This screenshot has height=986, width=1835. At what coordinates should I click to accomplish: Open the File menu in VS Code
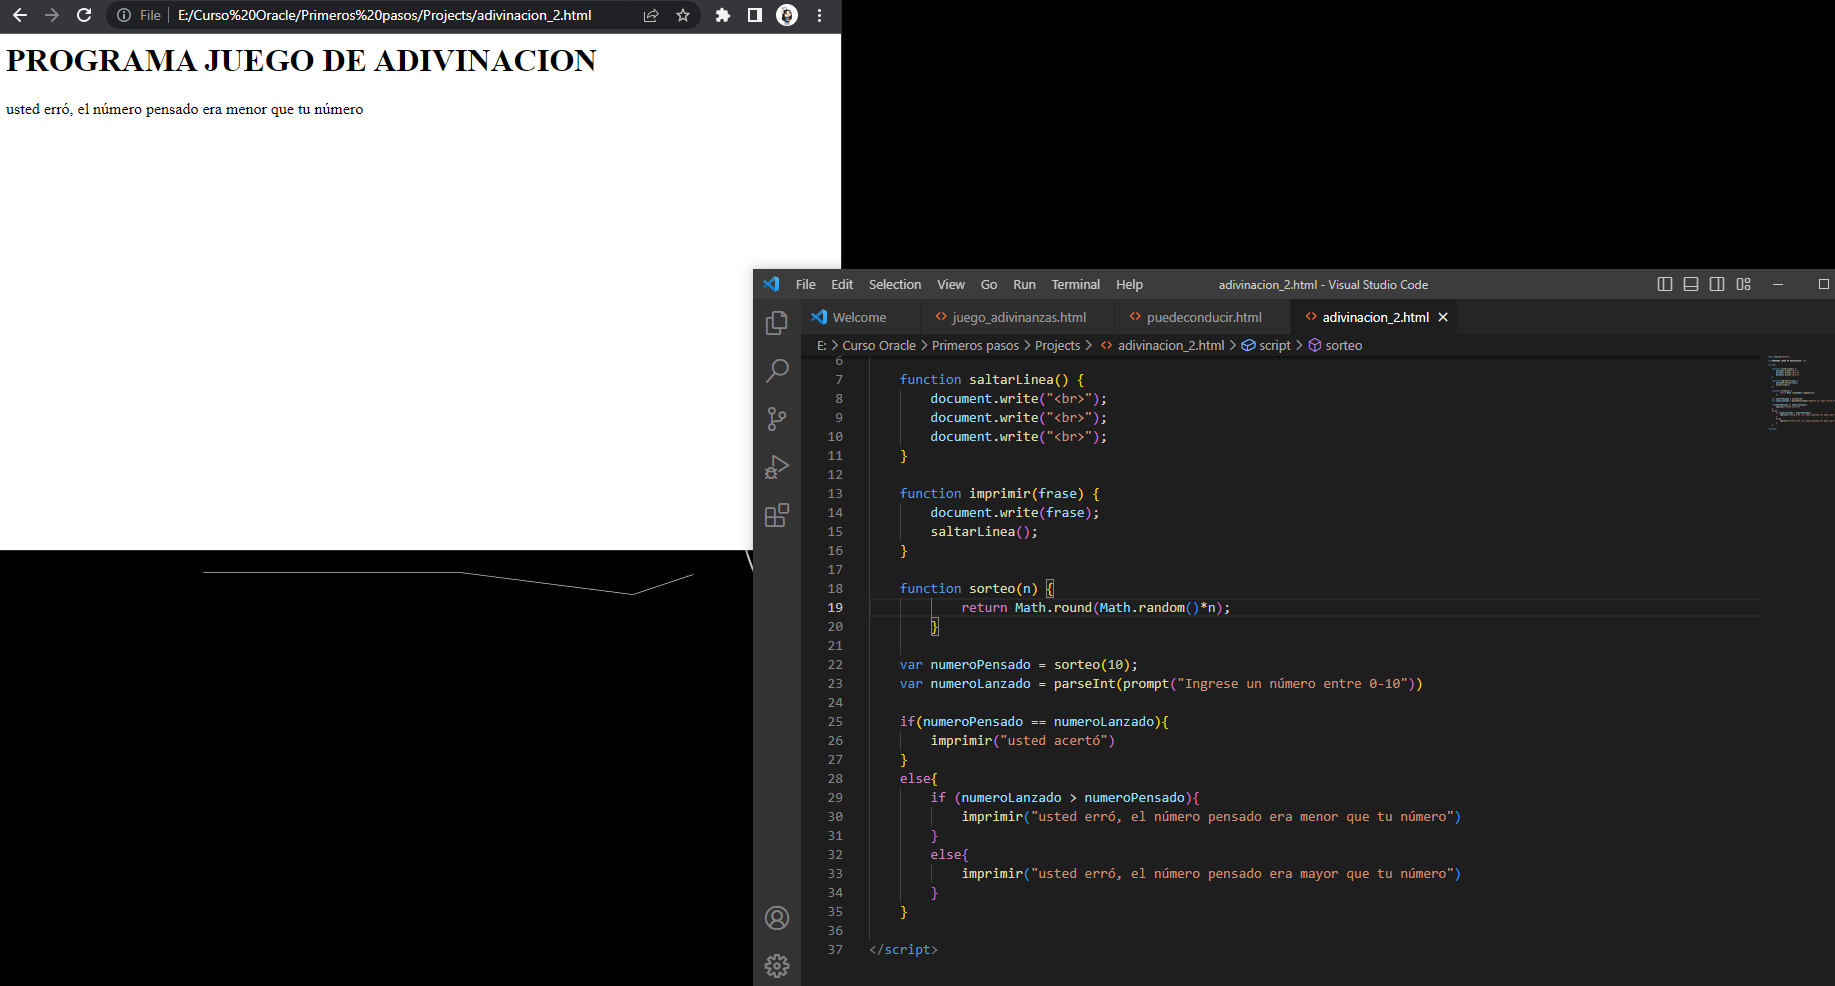click(x=805, y=284)
